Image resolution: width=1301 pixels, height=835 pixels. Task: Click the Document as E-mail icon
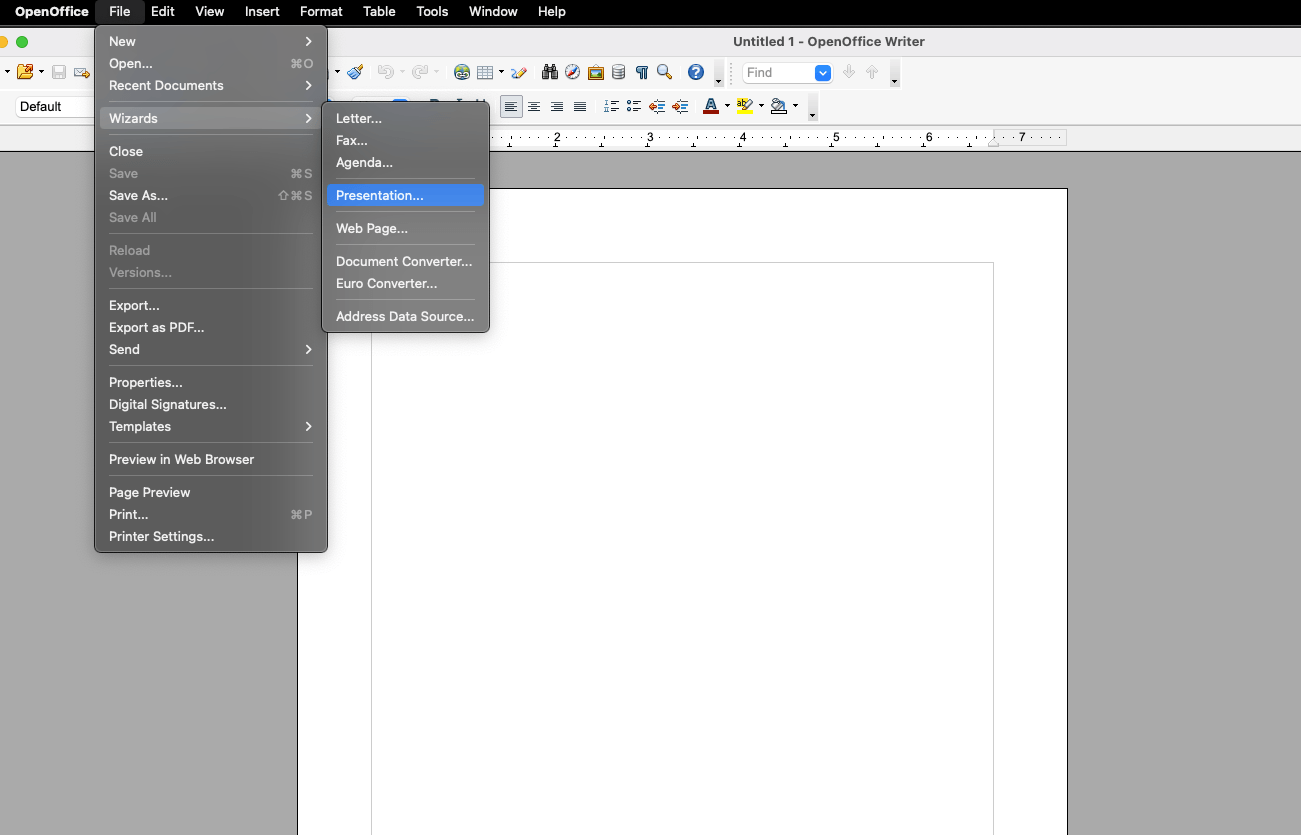click(82, 72)
